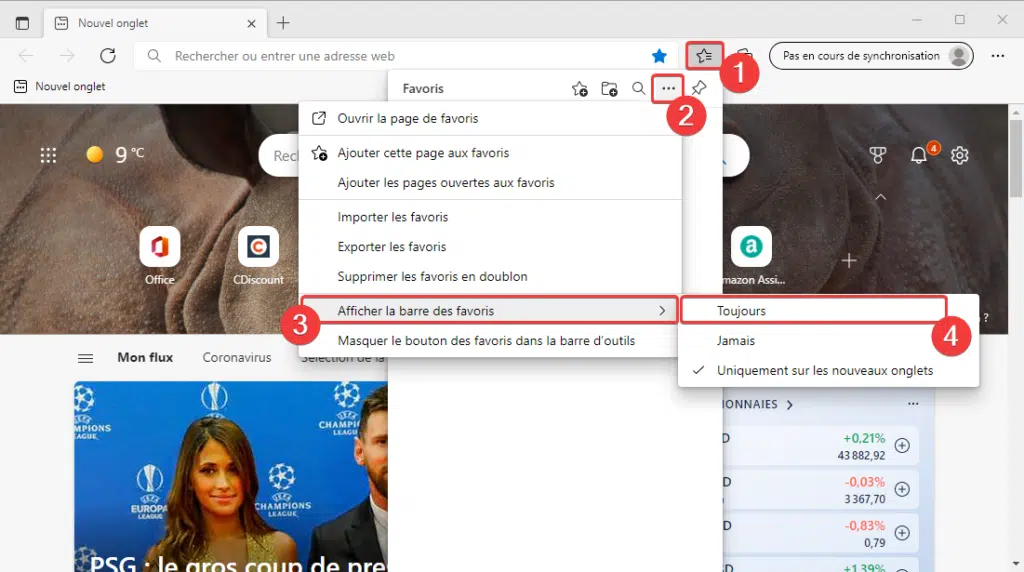Select Exporter les favoris
The width and height of the screenshot is (1024, 572).
pos(490,247)
